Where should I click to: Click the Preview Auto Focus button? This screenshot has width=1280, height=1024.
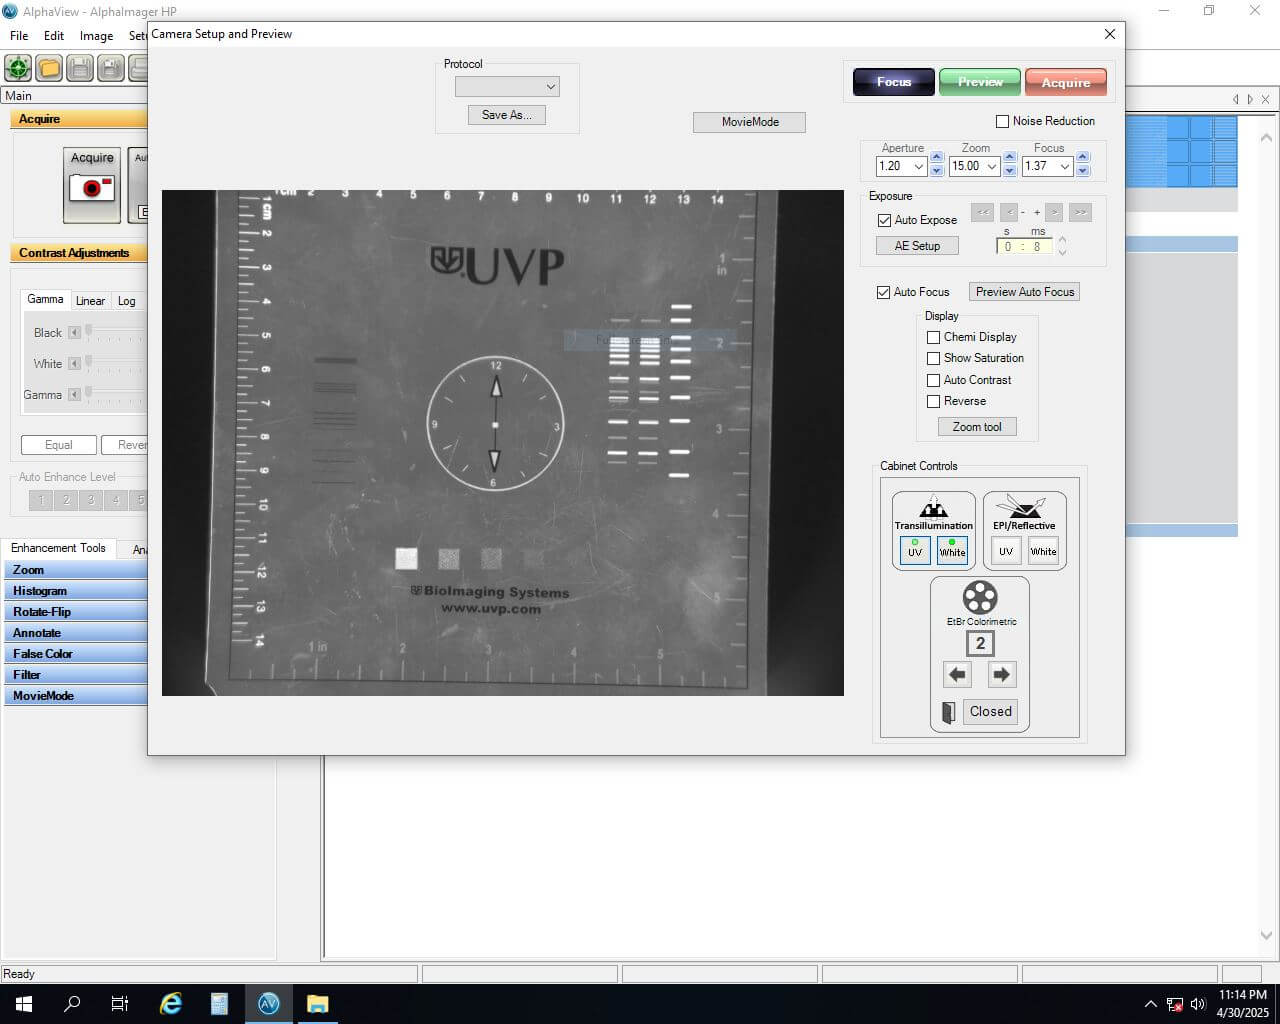1024,292
